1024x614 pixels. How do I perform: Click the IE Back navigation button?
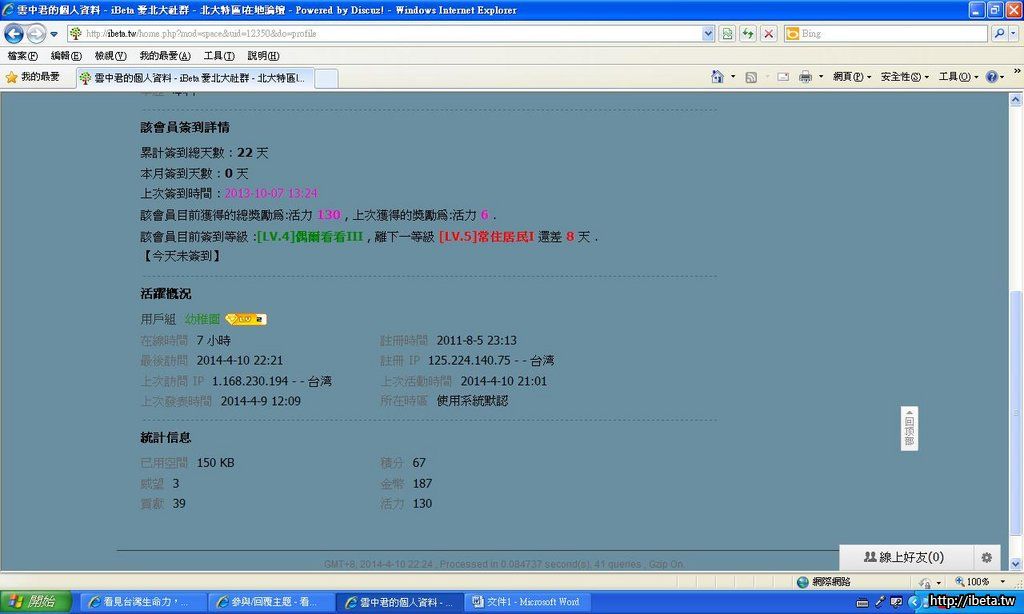point(14,33)
